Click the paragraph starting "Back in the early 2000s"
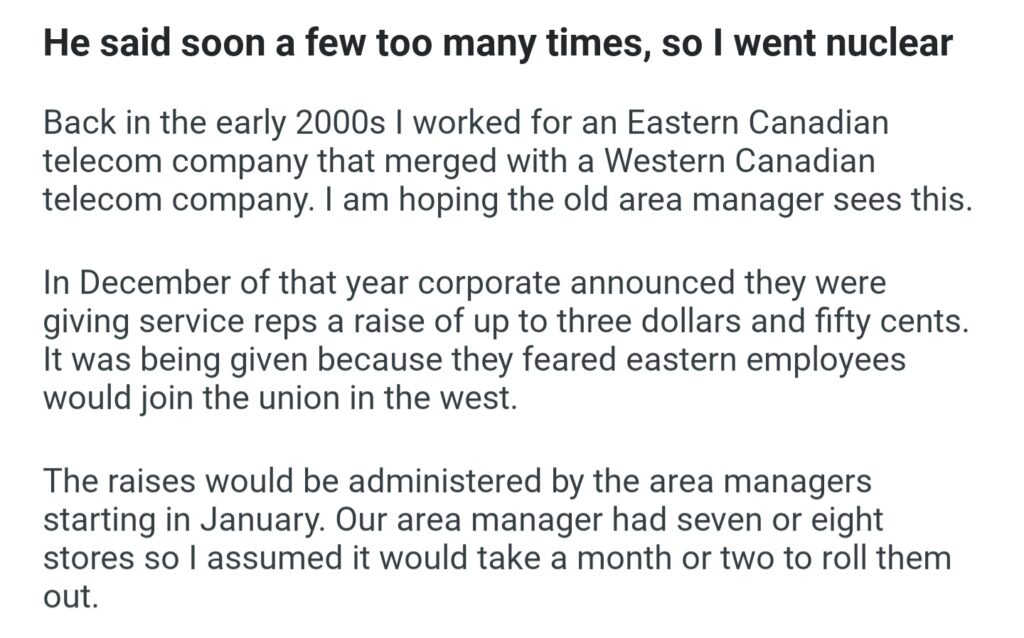1024x638 pixels. point(506,161)
